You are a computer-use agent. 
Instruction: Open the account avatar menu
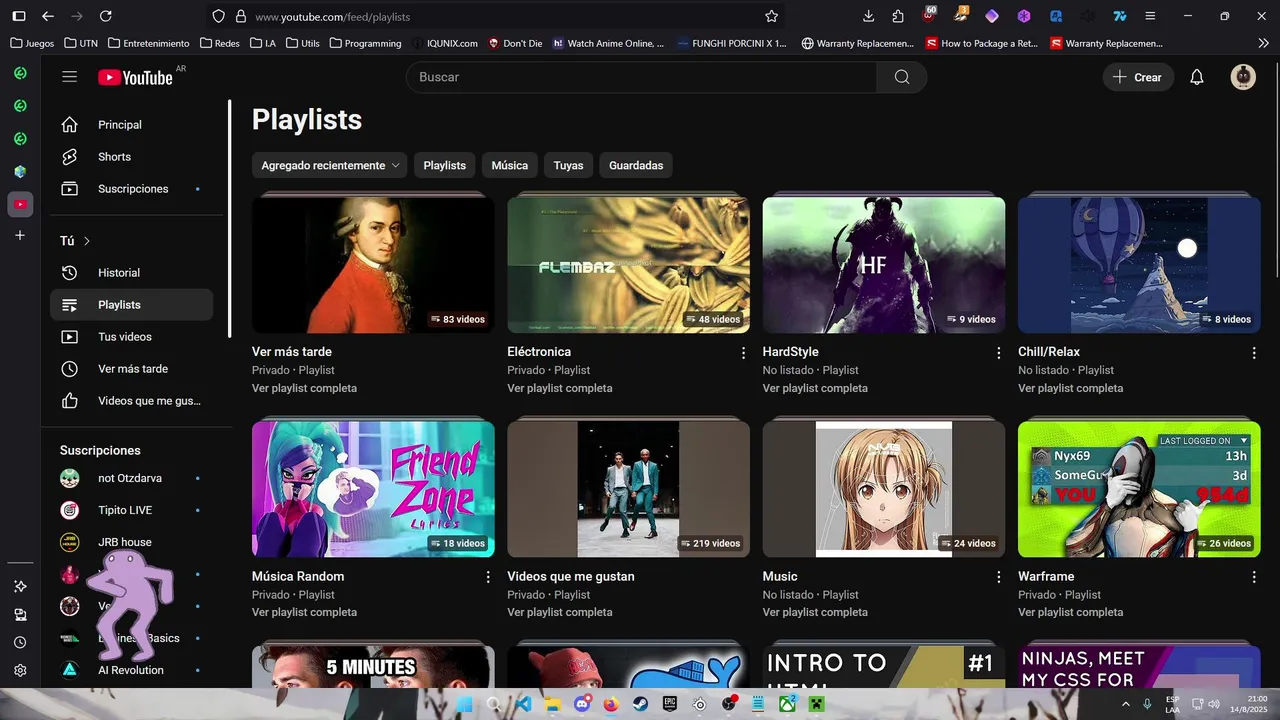(1243, 77)
